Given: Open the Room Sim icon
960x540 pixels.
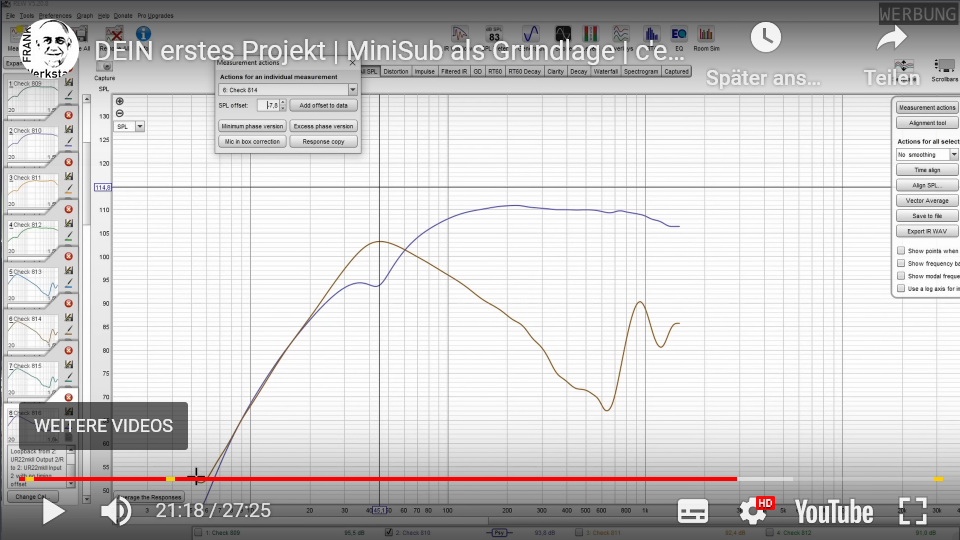Looking at the screenshot, I should coord(706,34).
